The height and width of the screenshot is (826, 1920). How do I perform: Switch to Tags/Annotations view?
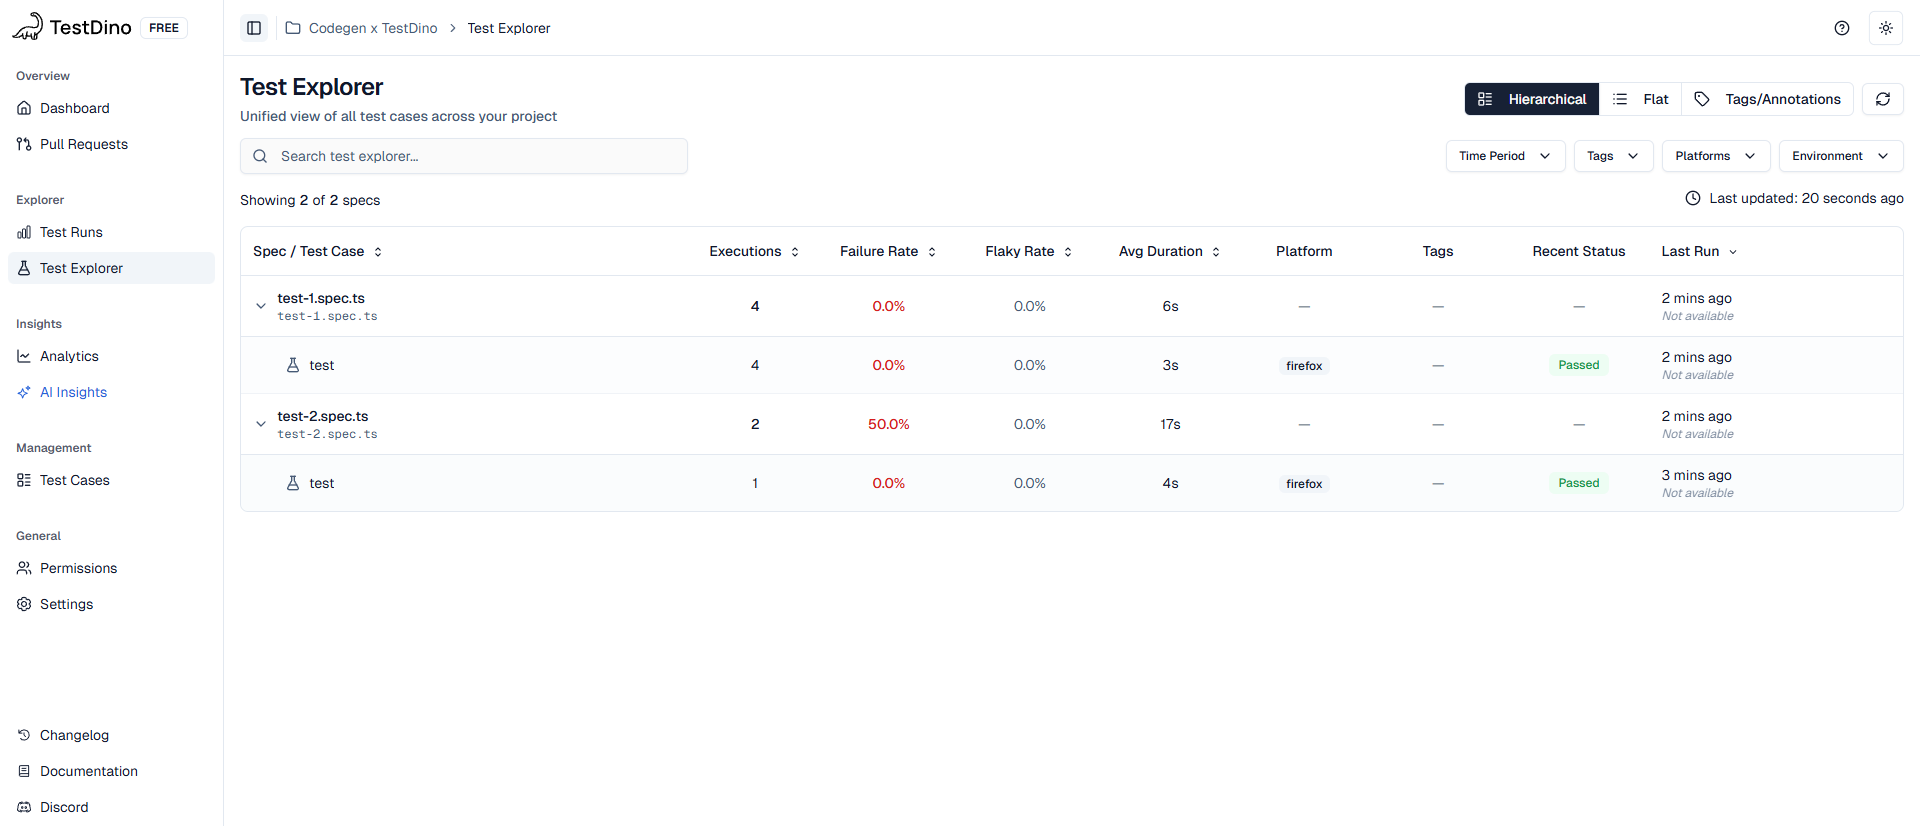[1768, 99]
